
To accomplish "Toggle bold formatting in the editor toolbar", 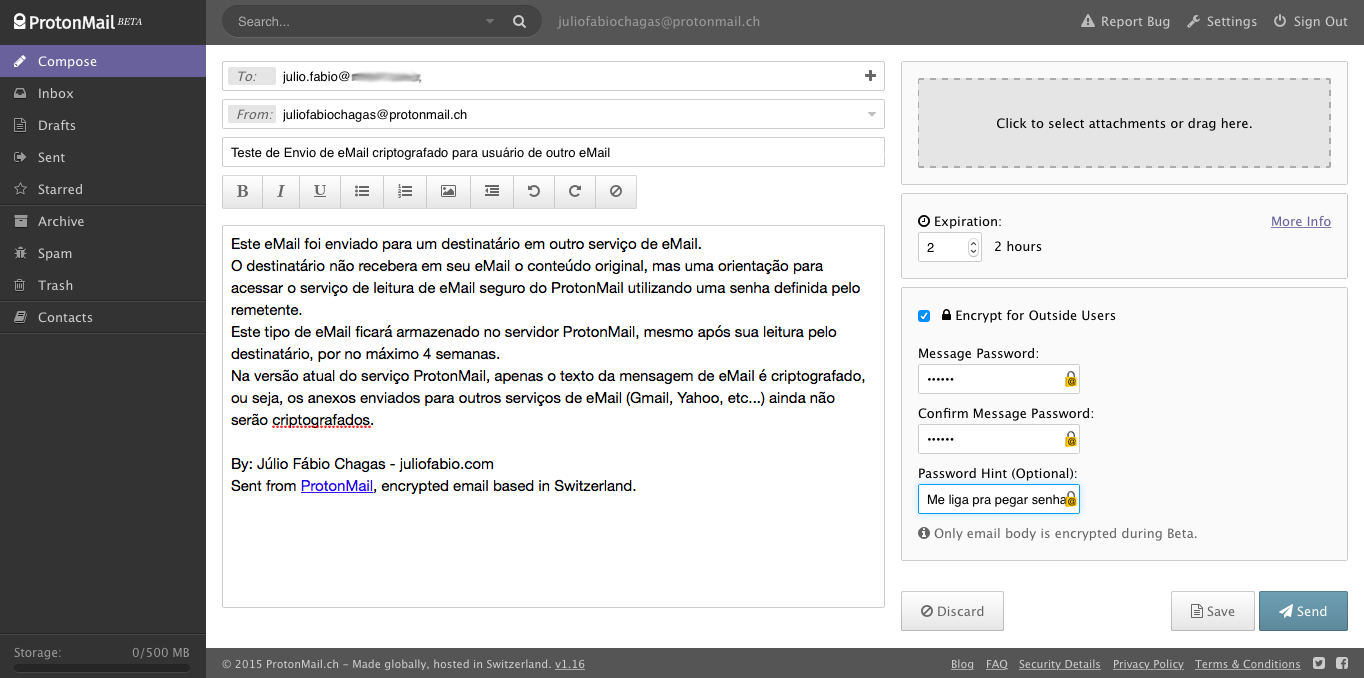I will (242, 191).
